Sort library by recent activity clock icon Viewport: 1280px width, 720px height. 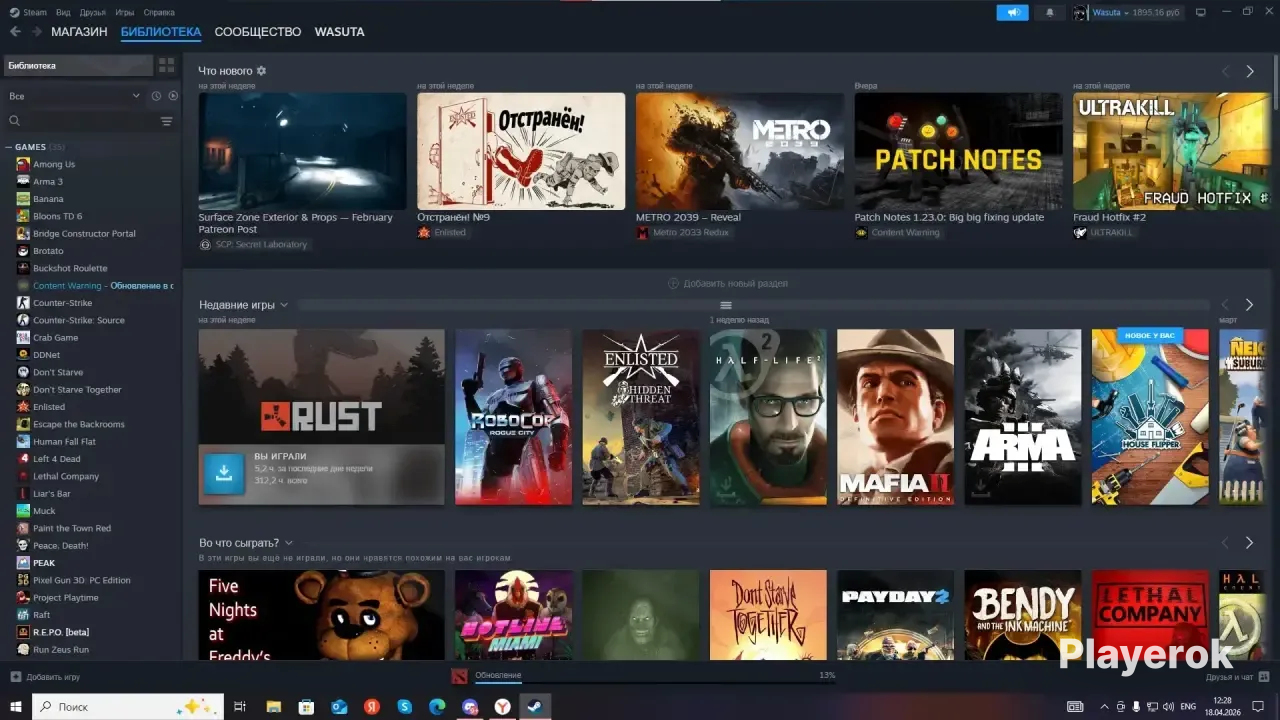coord(156,96)
